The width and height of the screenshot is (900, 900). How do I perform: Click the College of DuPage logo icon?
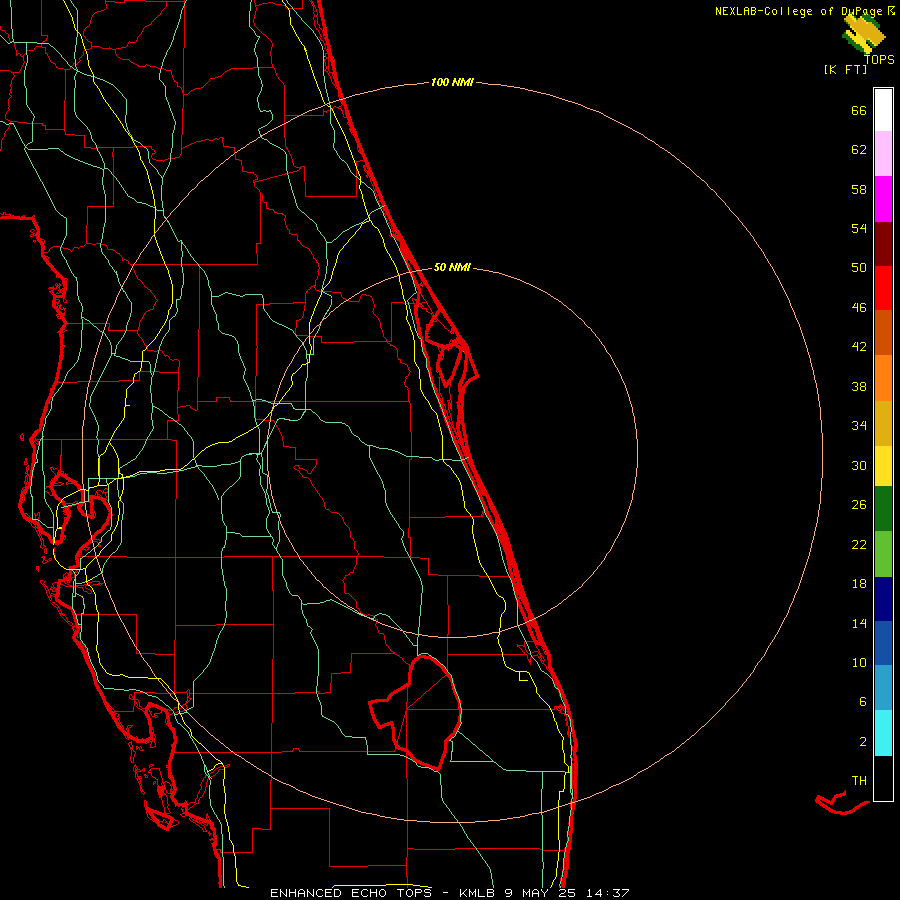(863, 33)
